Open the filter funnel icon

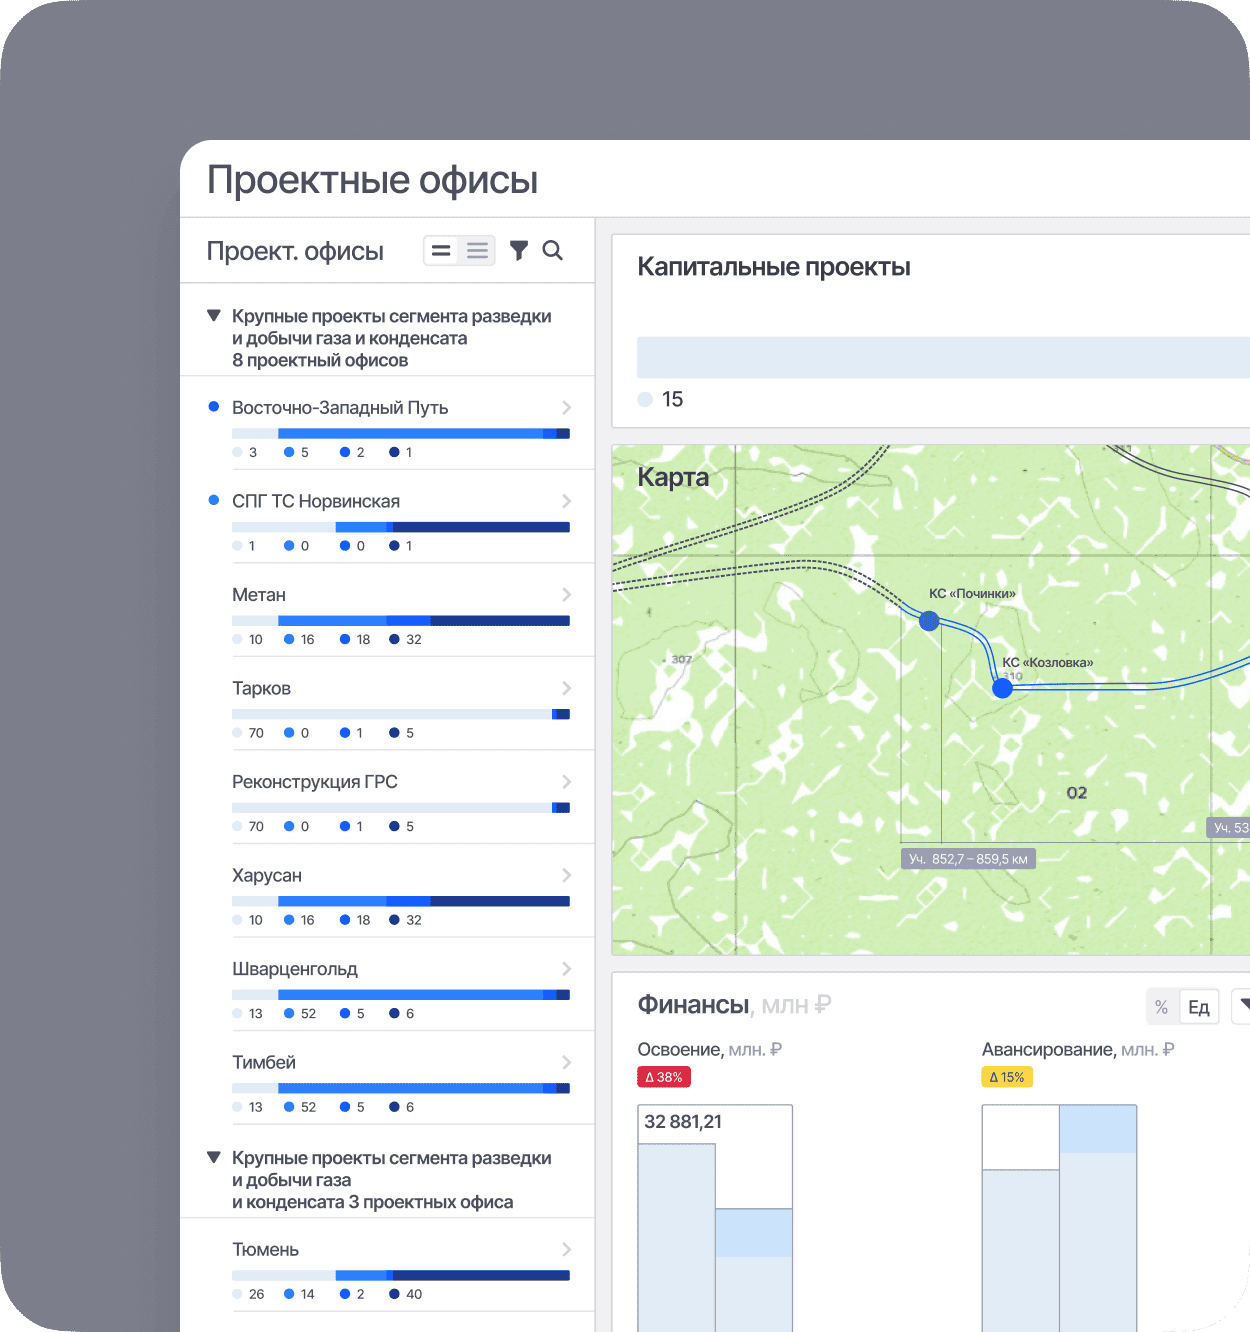tap(519, 251)
